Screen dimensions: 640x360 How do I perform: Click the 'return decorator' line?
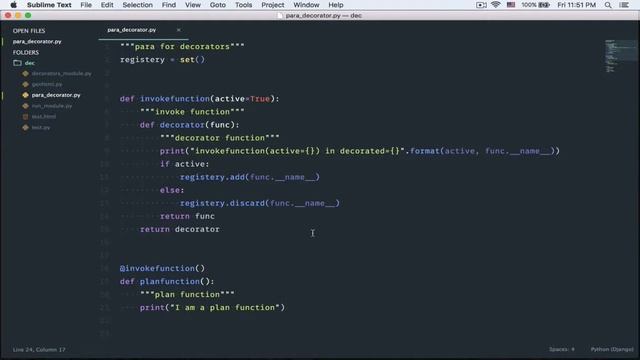[x=180, y=229]
